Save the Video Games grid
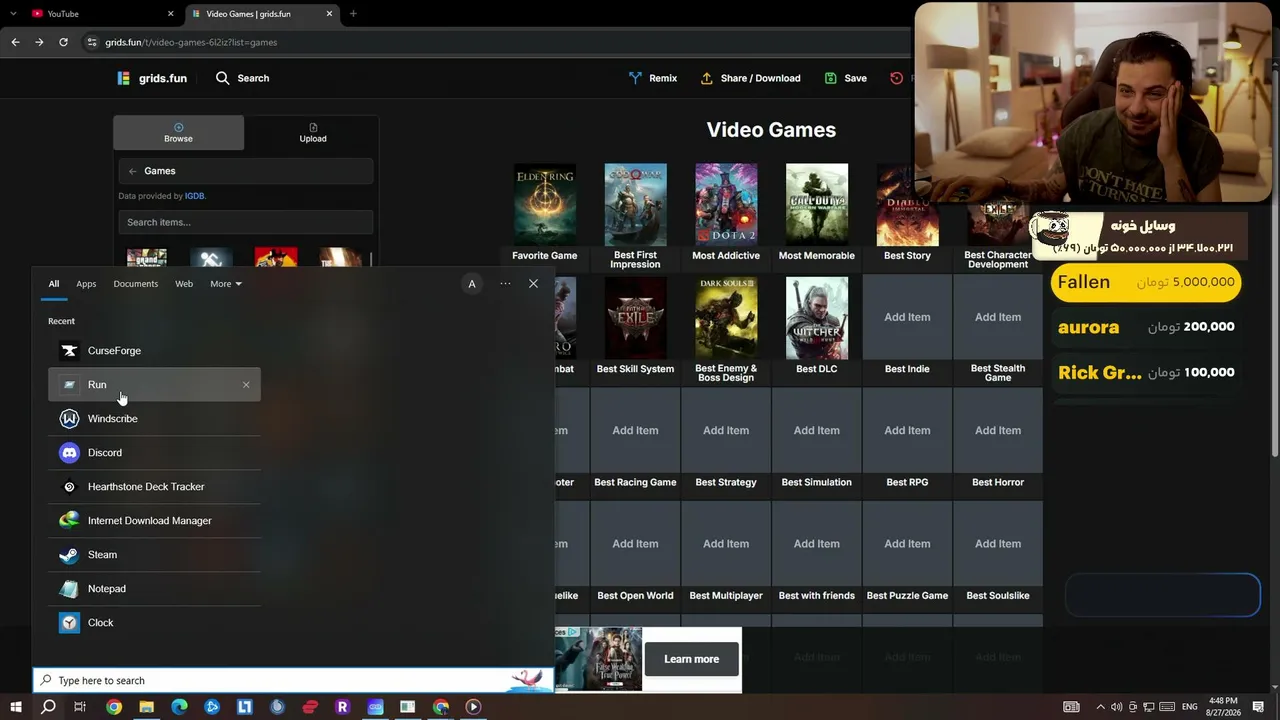Screen dimensions: 1280x720 click(x=846, y=78)
